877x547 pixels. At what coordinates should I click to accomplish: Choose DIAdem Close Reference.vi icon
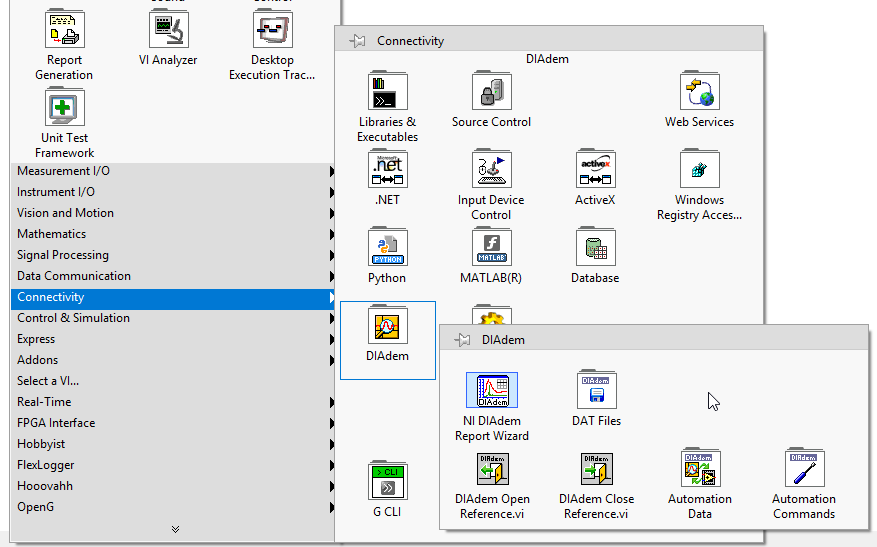(x=596, y=469)
